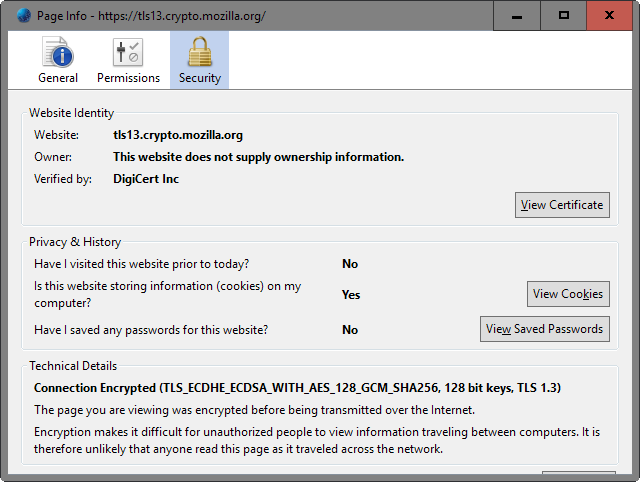Click 'Encryption makes it difficult' paragraph
Screen dimensions: 640x482
(x=317, y=440)
